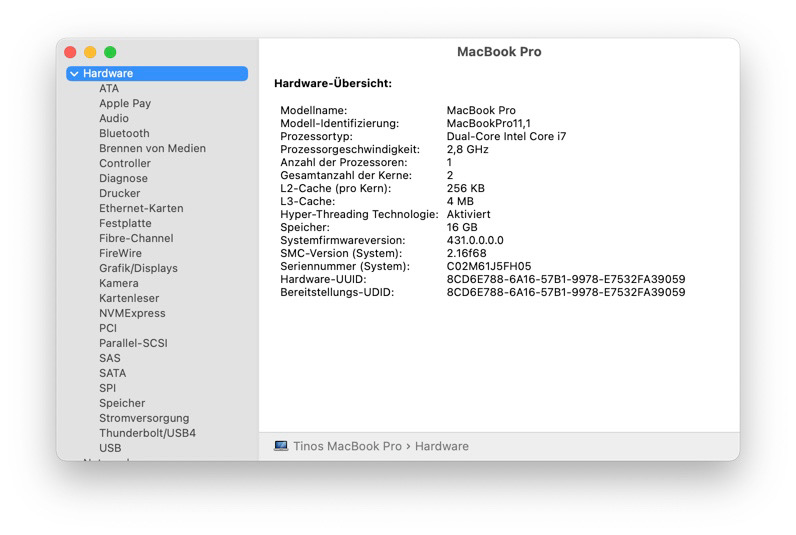Open the Fibre-Channel entry

136,238
